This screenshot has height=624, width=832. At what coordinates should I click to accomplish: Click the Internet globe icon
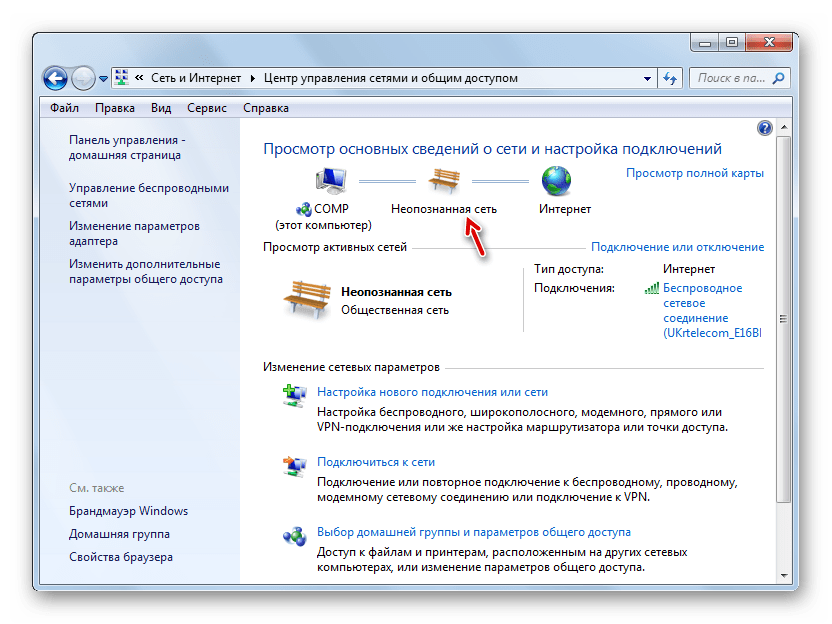tap(556, 180)
